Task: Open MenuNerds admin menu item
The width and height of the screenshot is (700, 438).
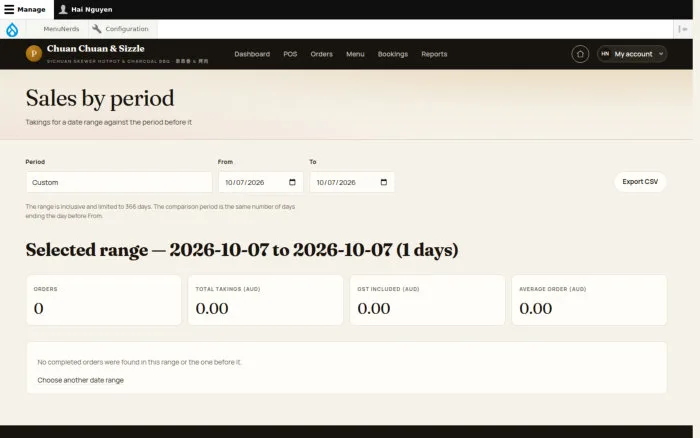Action: tap(61, 29)
